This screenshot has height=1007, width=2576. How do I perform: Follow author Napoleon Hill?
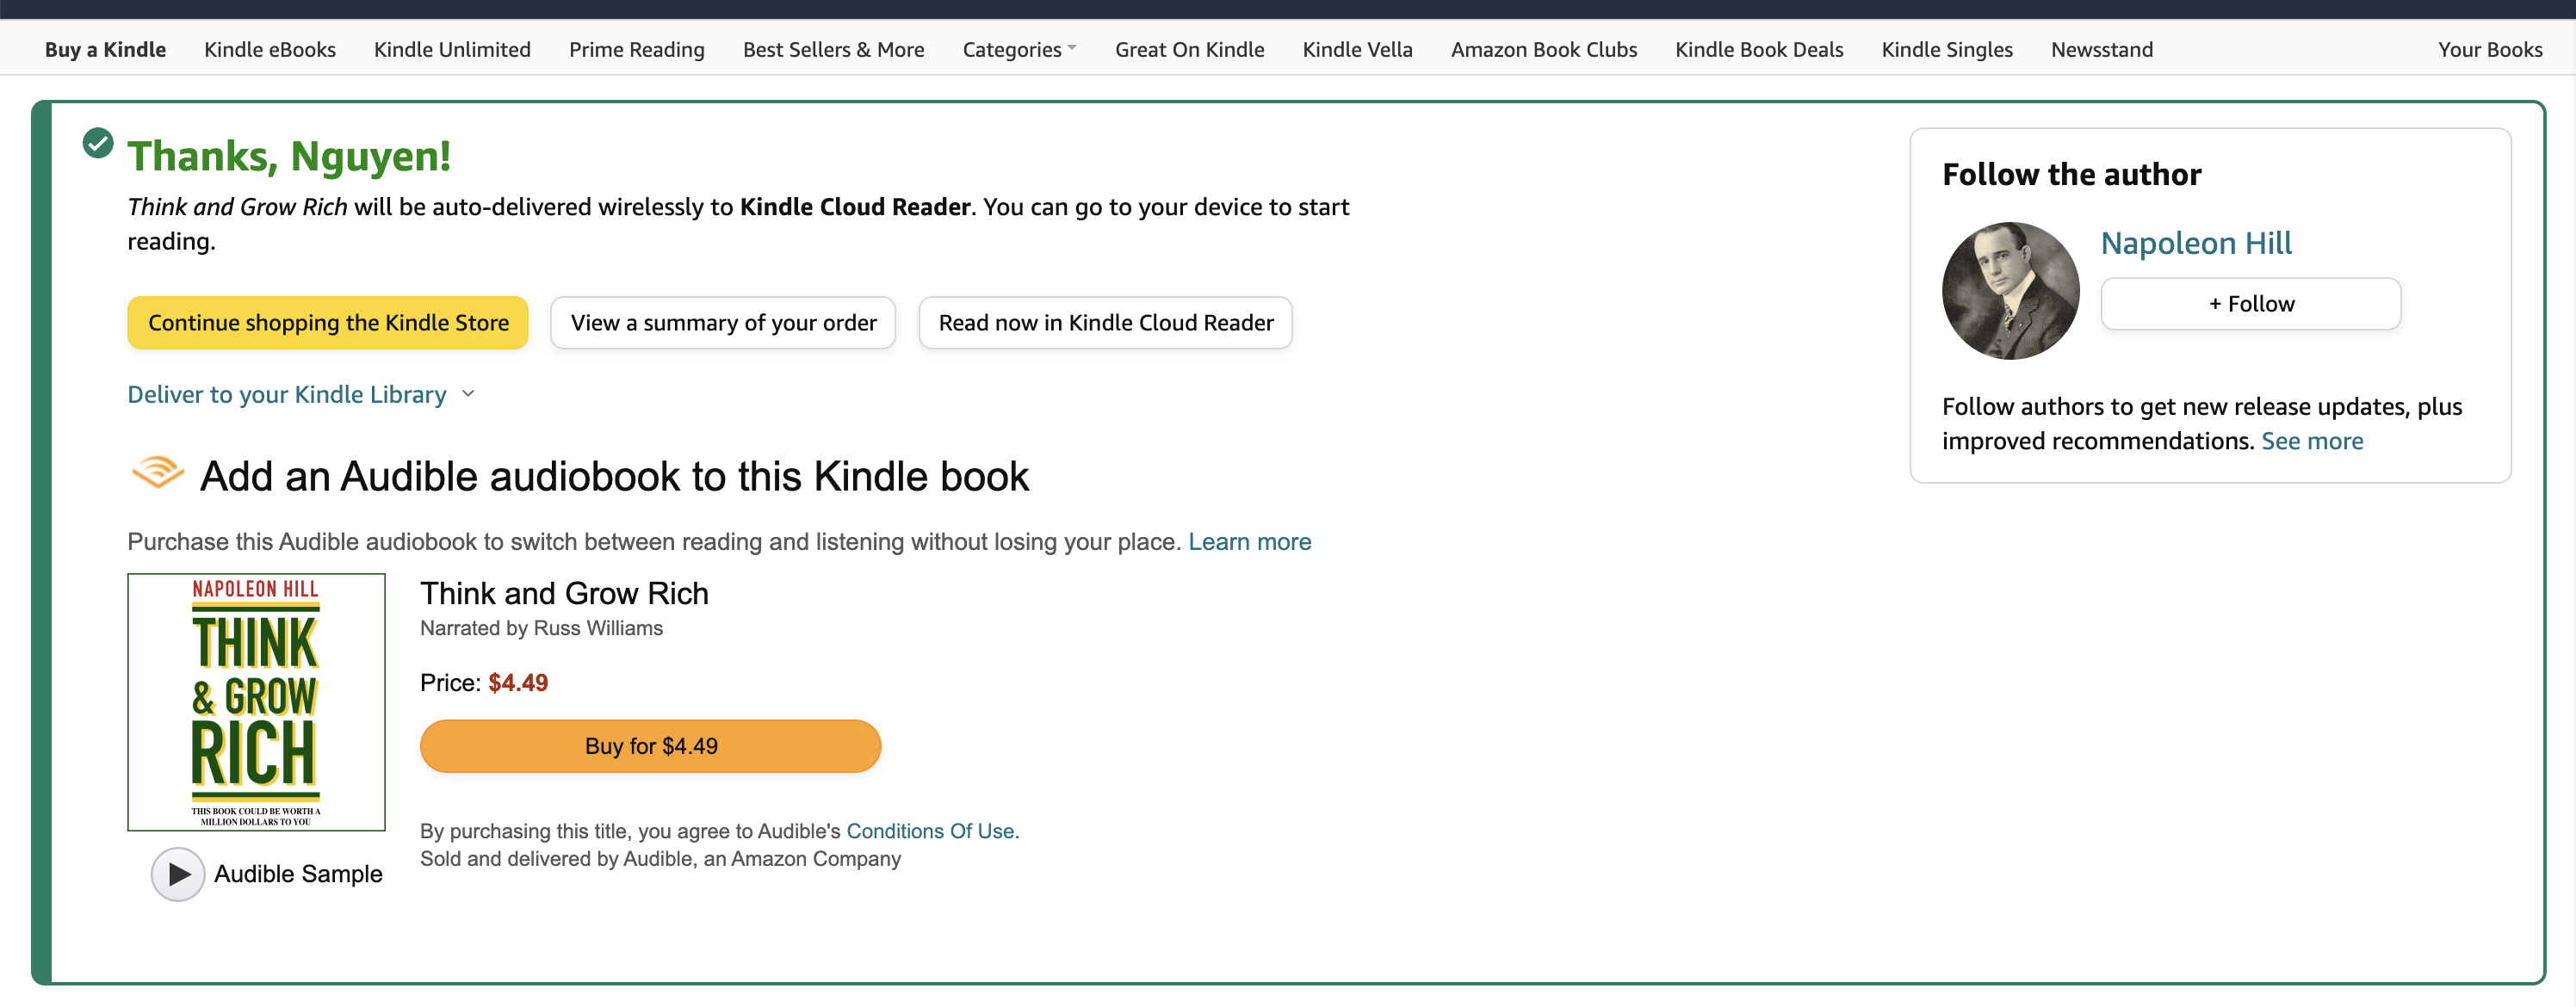(x=2250, y=304)
